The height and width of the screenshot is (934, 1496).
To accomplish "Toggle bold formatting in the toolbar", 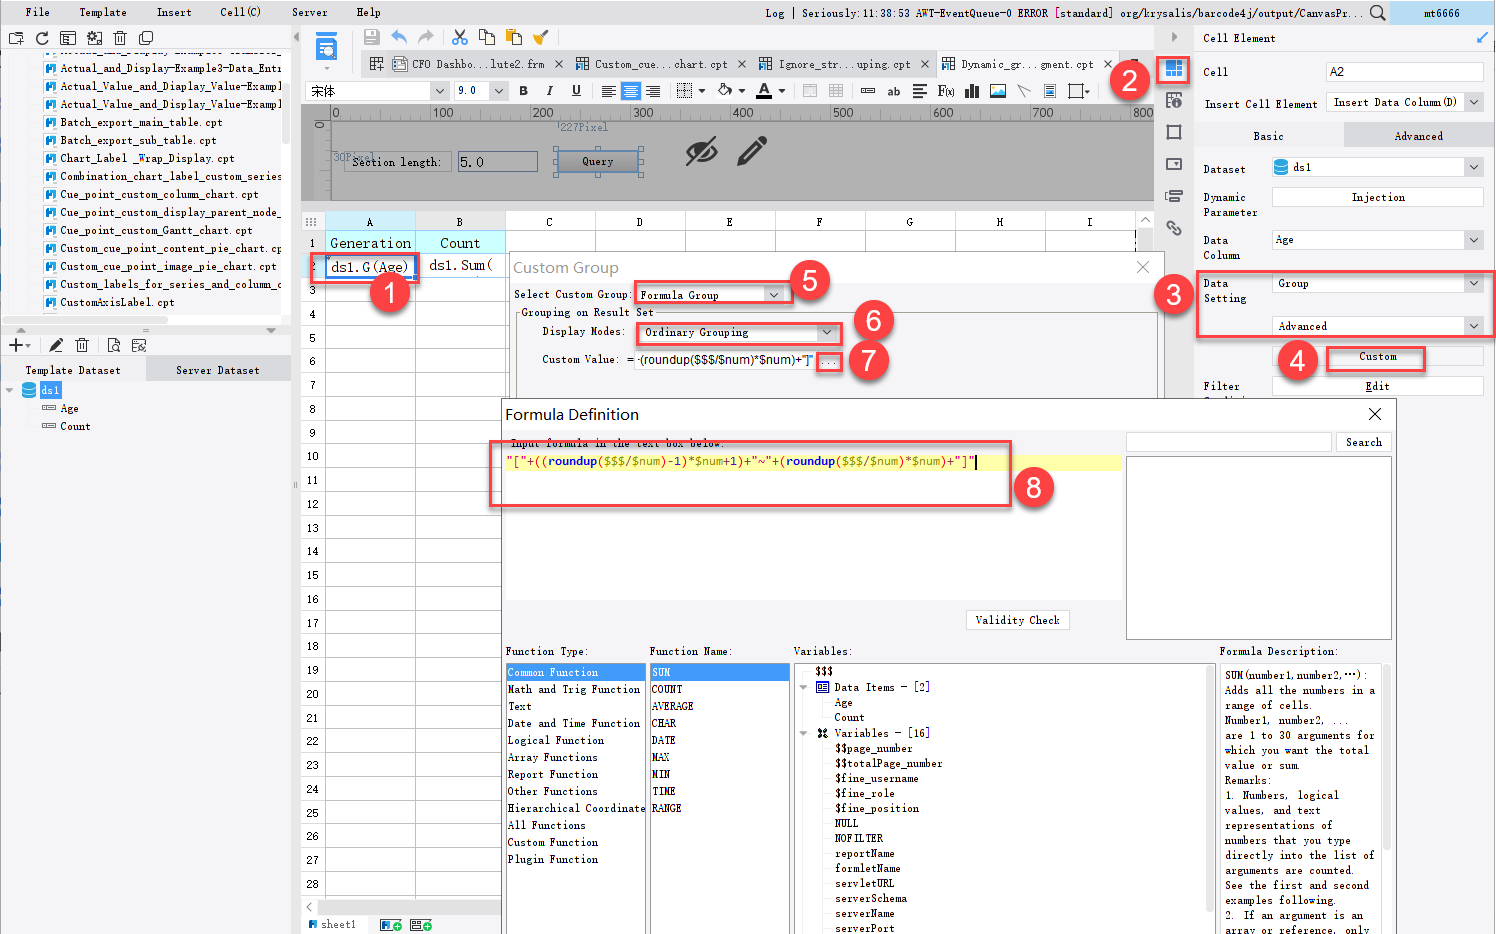I will coord(523,90).
